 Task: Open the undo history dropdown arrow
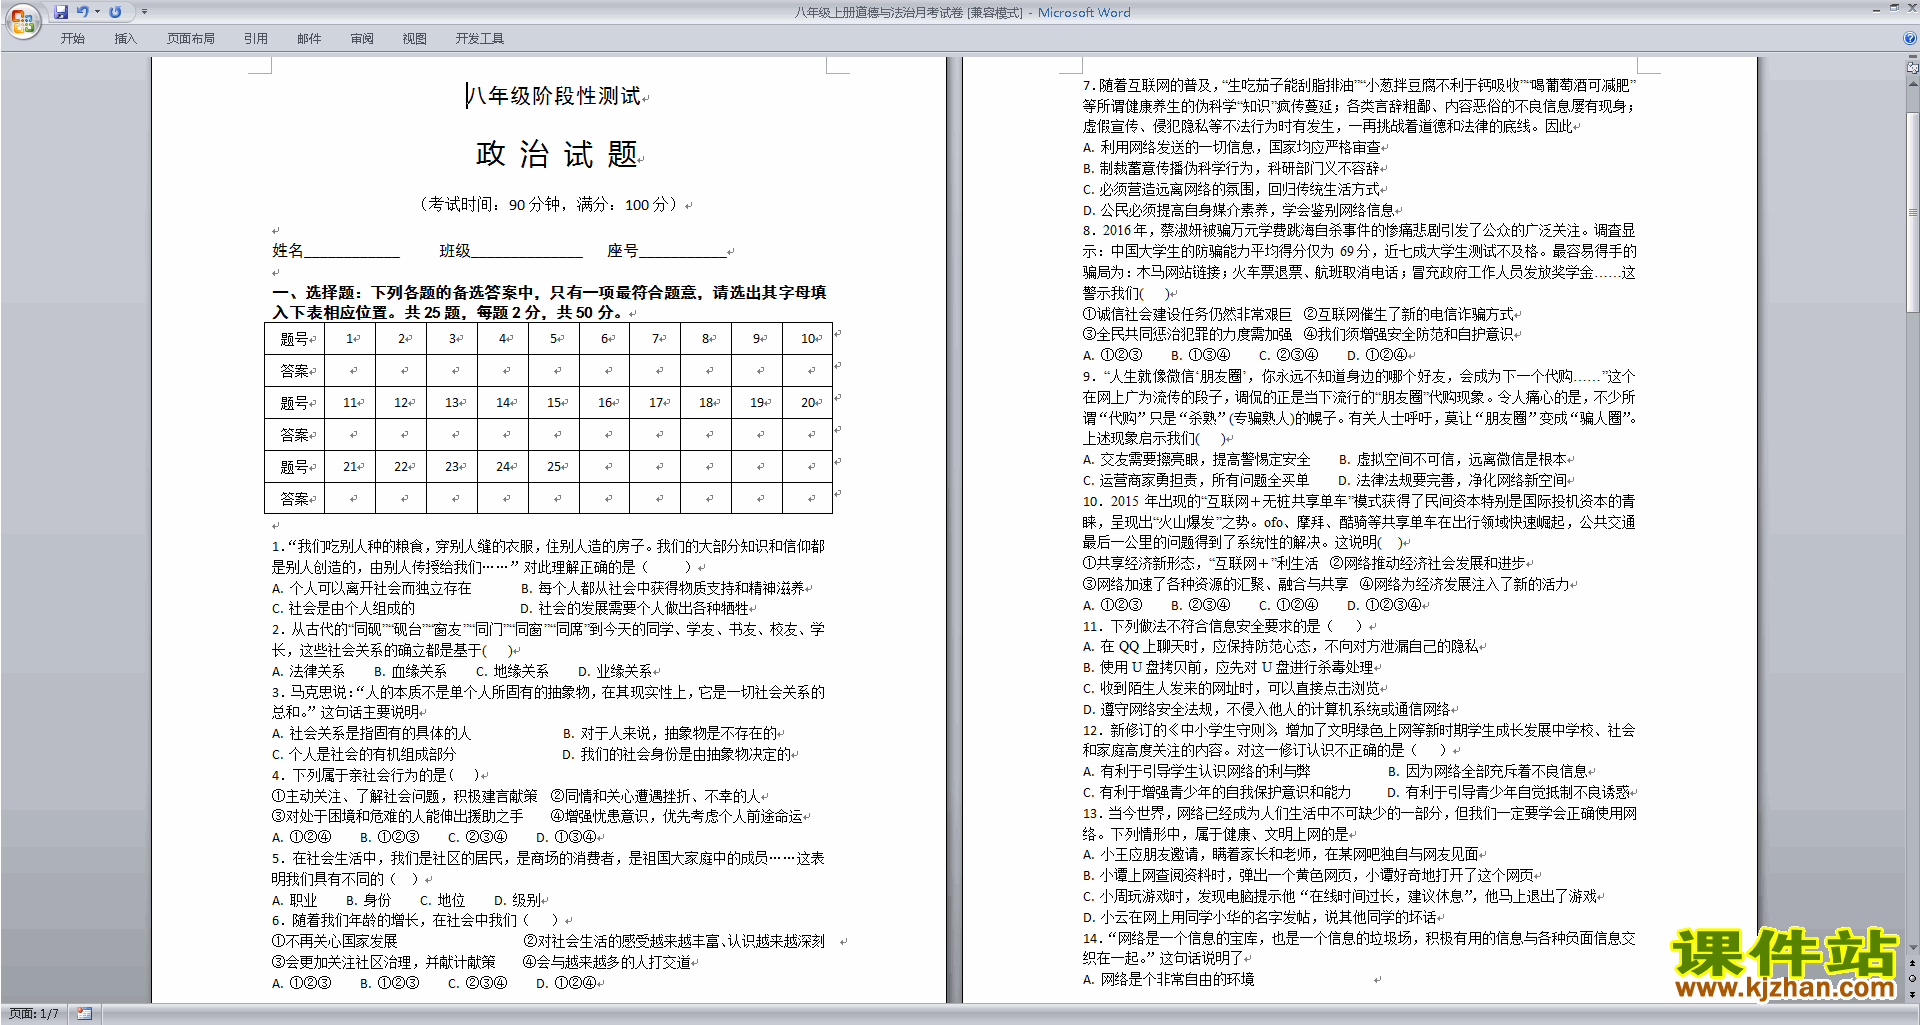[97, 12]
